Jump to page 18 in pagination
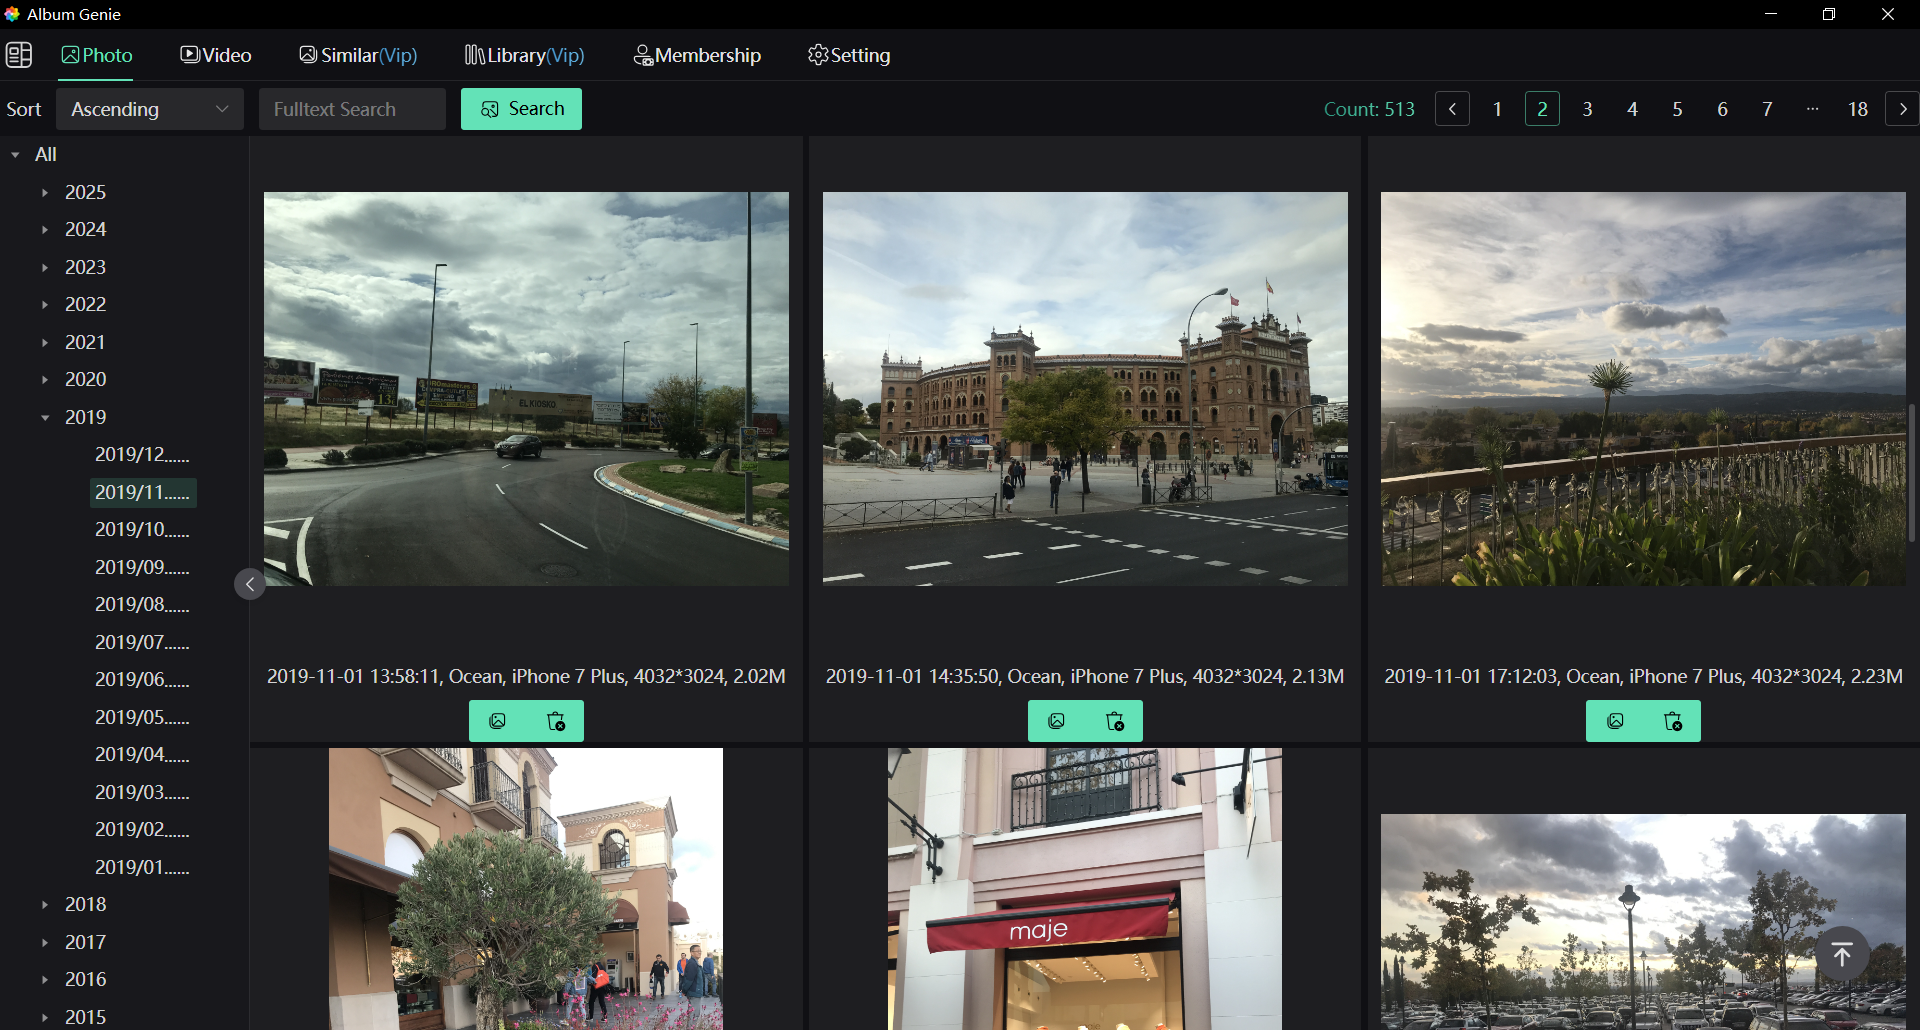The height and width of the screenshot is (1030, 1920). [1858, 109]
